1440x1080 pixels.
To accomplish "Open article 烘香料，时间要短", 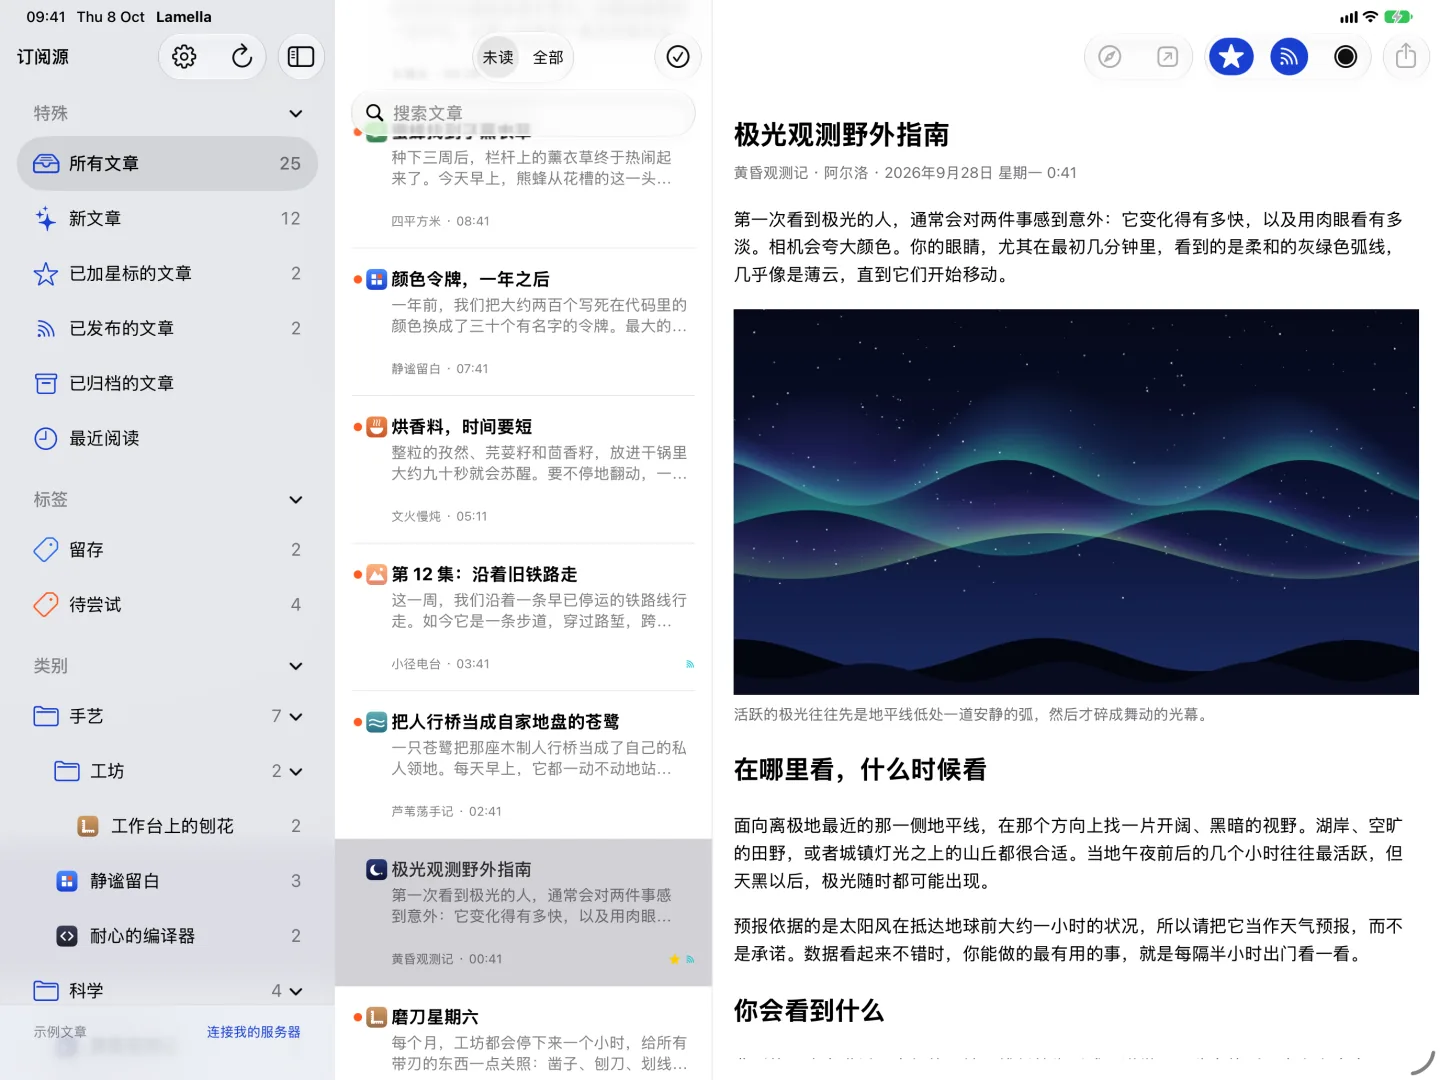I will point(523,470).
